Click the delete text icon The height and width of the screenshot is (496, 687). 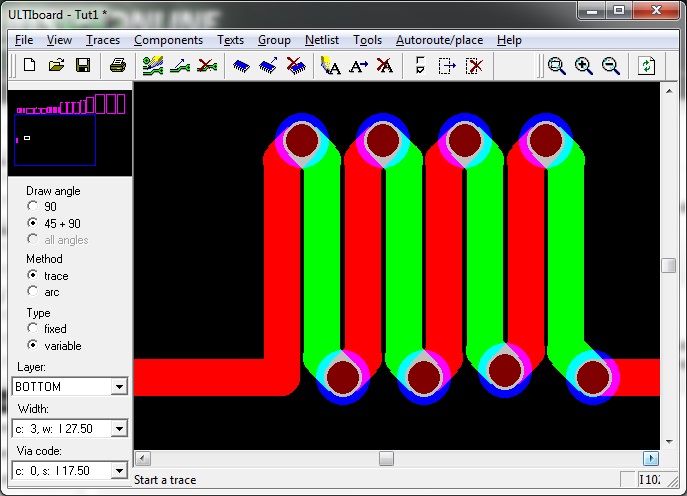tap(385, 66)
